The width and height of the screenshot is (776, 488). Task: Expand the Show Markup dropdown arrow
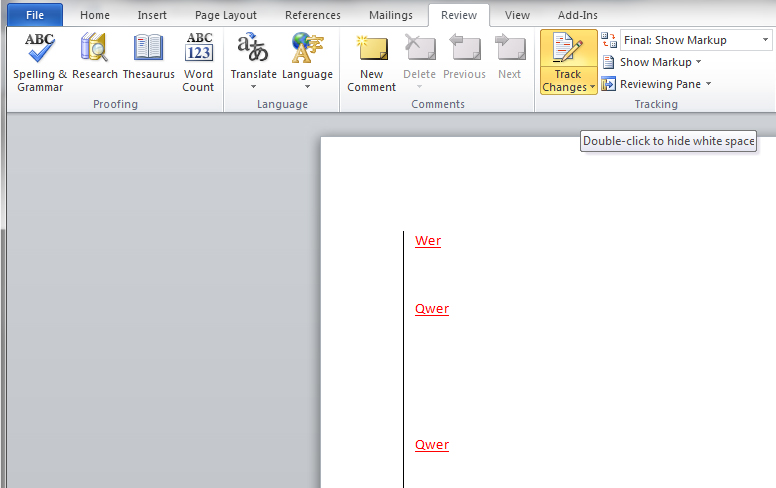coord(698,62)
